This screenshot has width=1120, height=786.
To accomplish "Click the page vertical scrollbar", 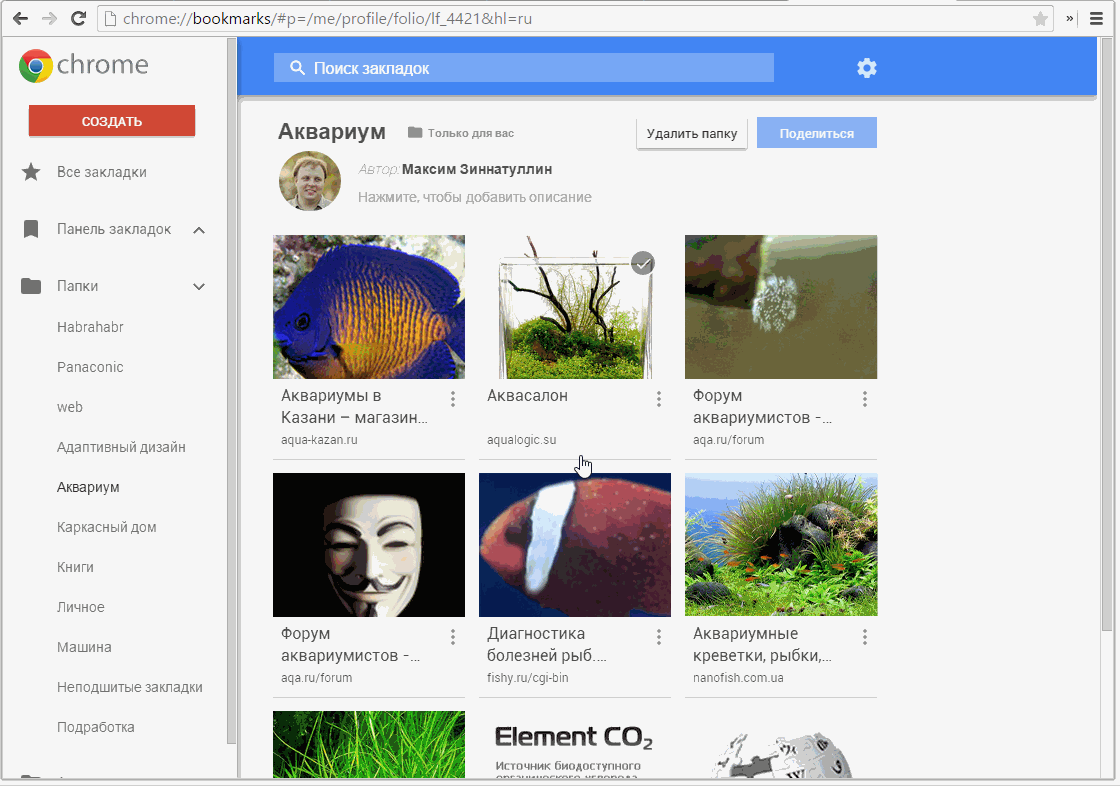I will pyautogui.click(x=1107, y=336).
